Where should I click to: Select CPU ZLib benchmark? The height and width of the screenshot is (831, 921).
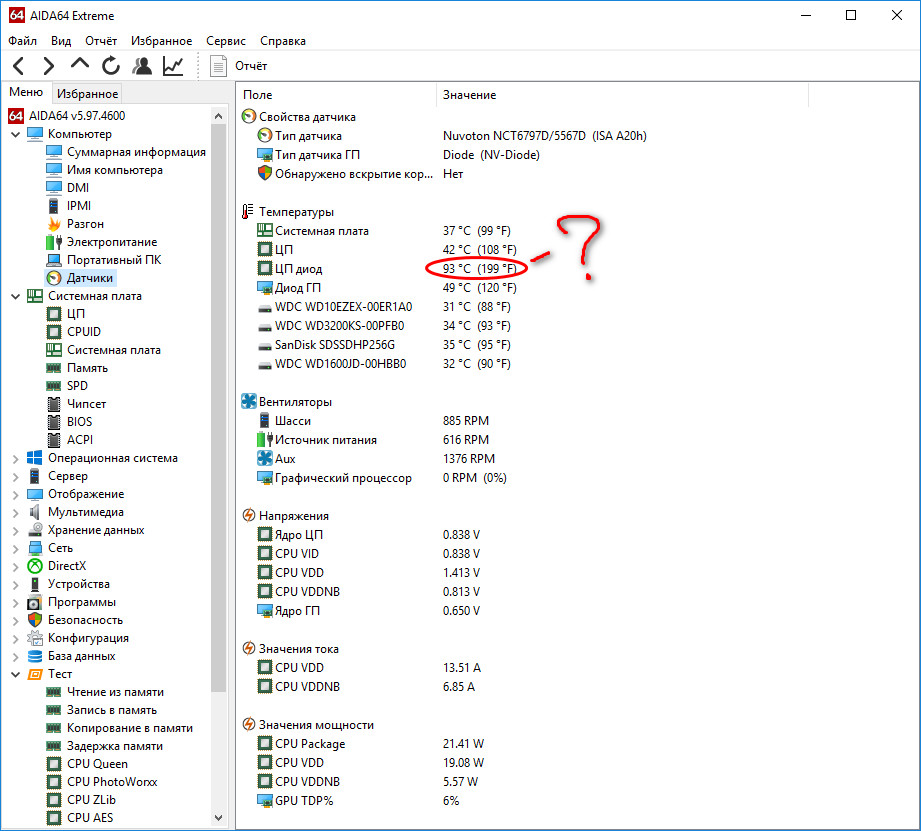[91, 800]
